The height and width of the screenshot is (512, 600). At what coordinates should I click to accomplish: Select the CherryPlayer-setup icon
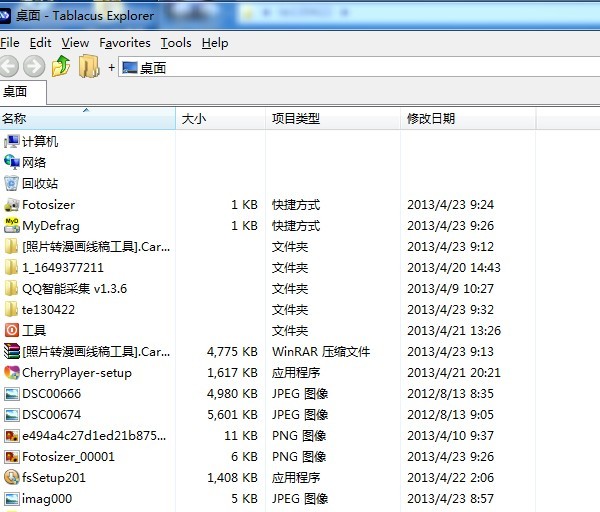coord(11,372)
